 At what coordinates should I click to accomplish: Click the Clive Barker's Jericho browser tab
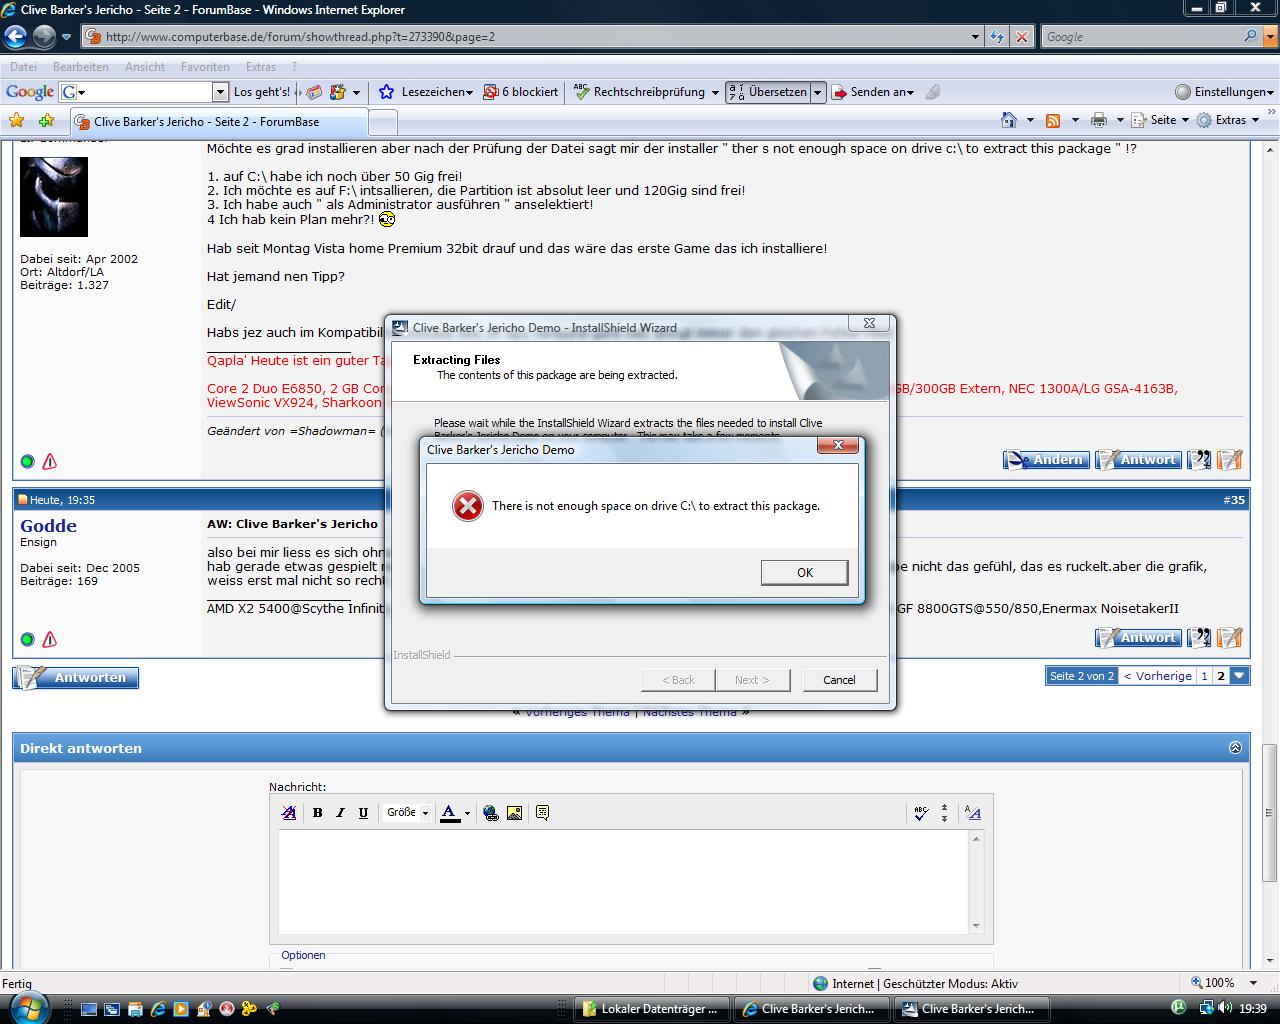[220, 122]
